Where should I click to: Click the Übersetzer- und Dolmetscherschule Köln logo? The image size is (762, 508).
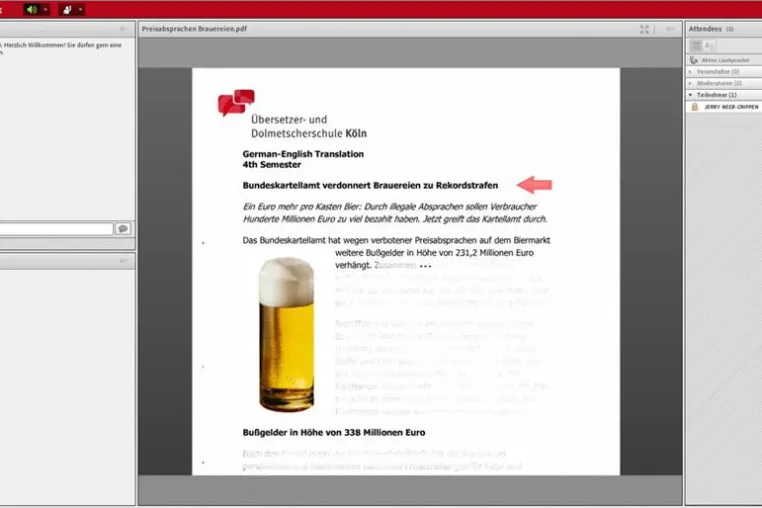pos(293,114)
